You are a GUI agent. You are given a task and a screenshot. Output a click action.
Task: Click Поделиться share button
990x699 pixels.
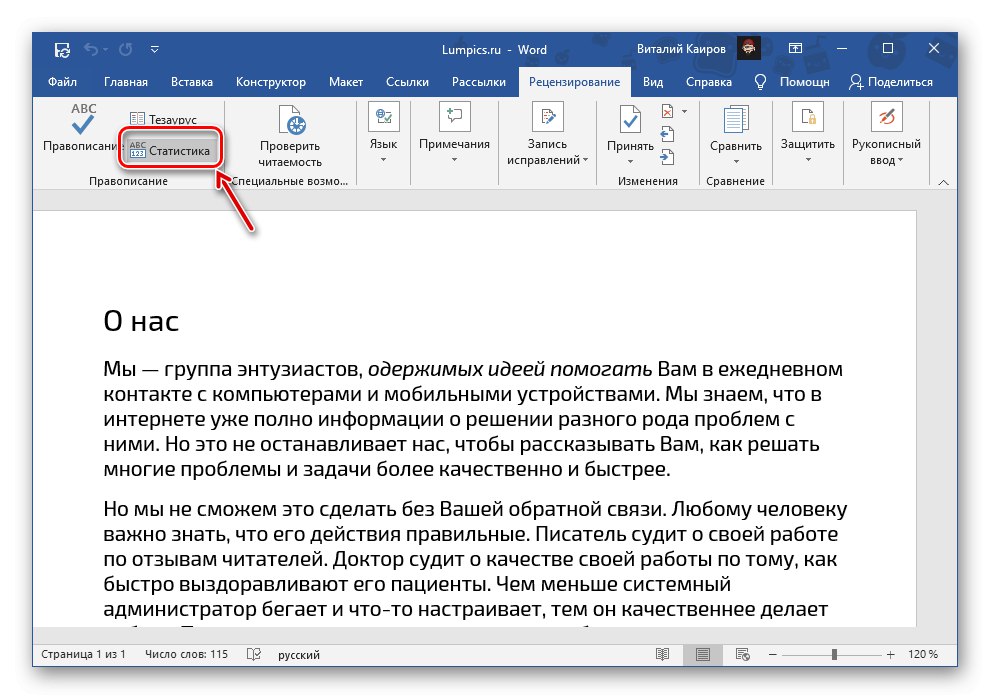[x=890, y=82]
